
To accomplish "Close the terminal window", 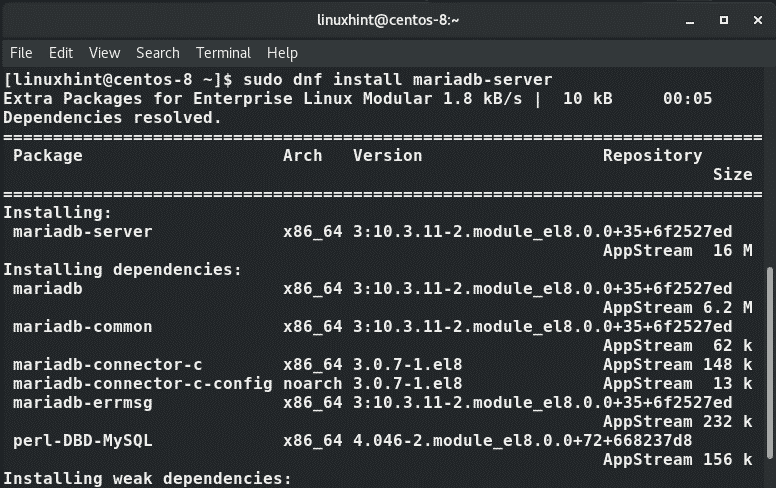I will 755,20.
